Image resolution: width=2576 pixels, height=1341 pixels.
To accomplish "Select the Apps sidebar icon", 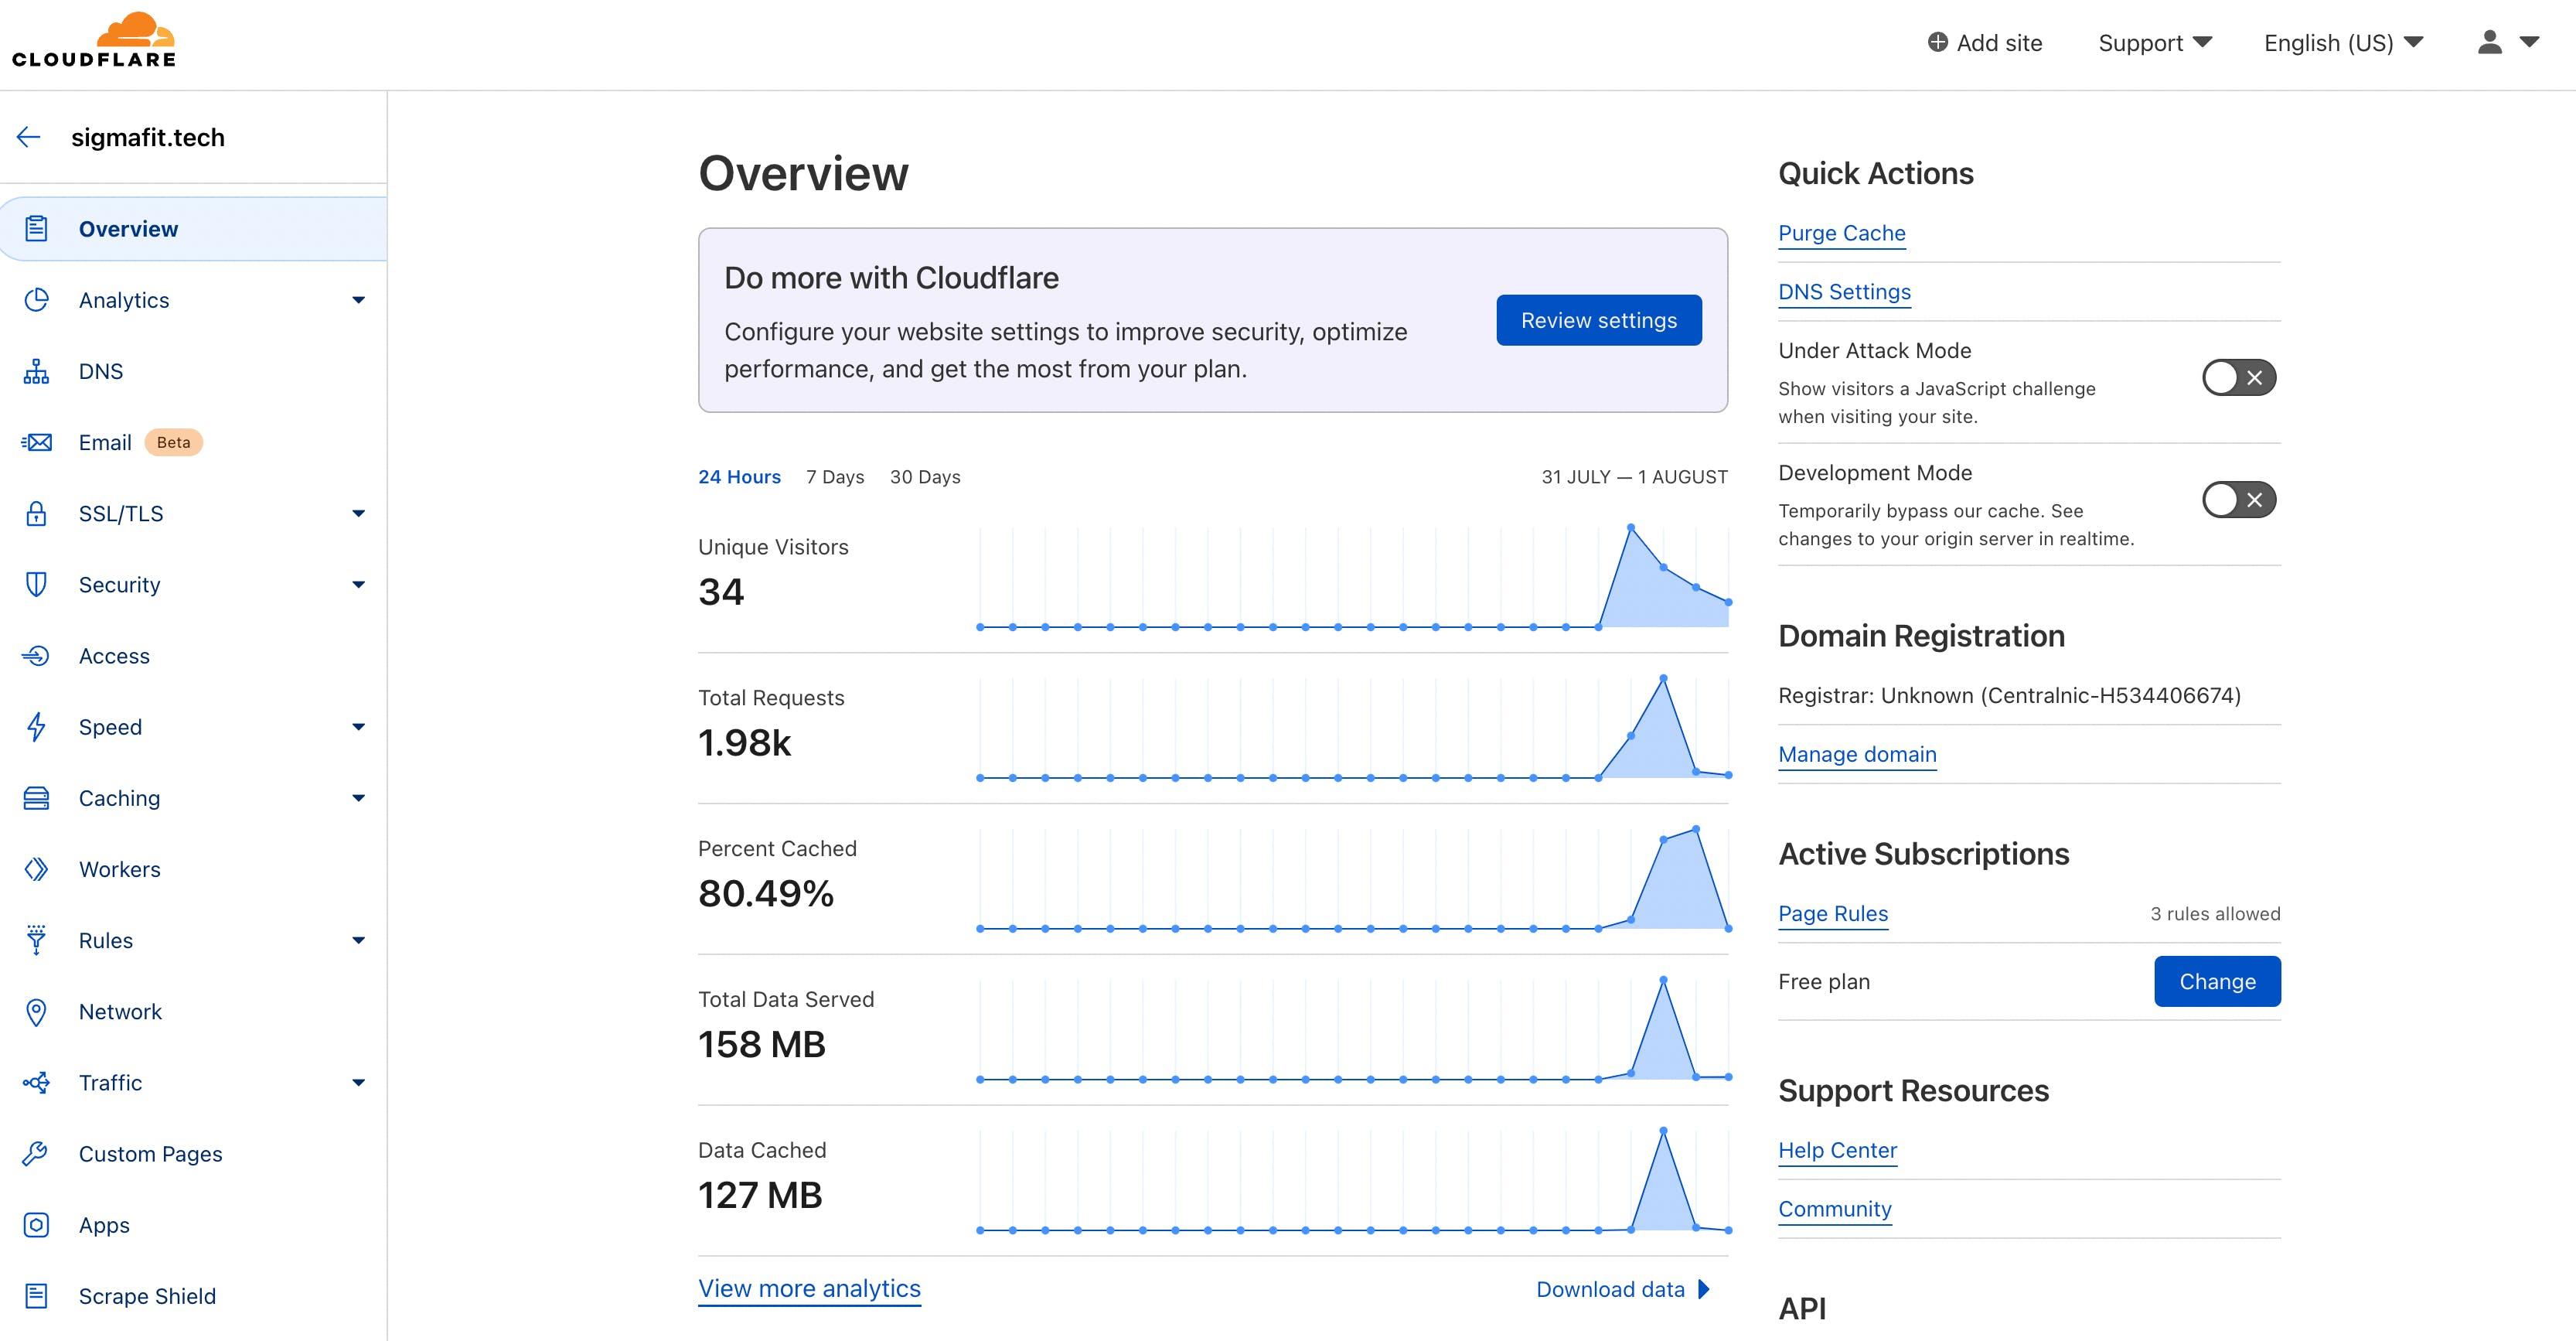I will [36, 1224].
